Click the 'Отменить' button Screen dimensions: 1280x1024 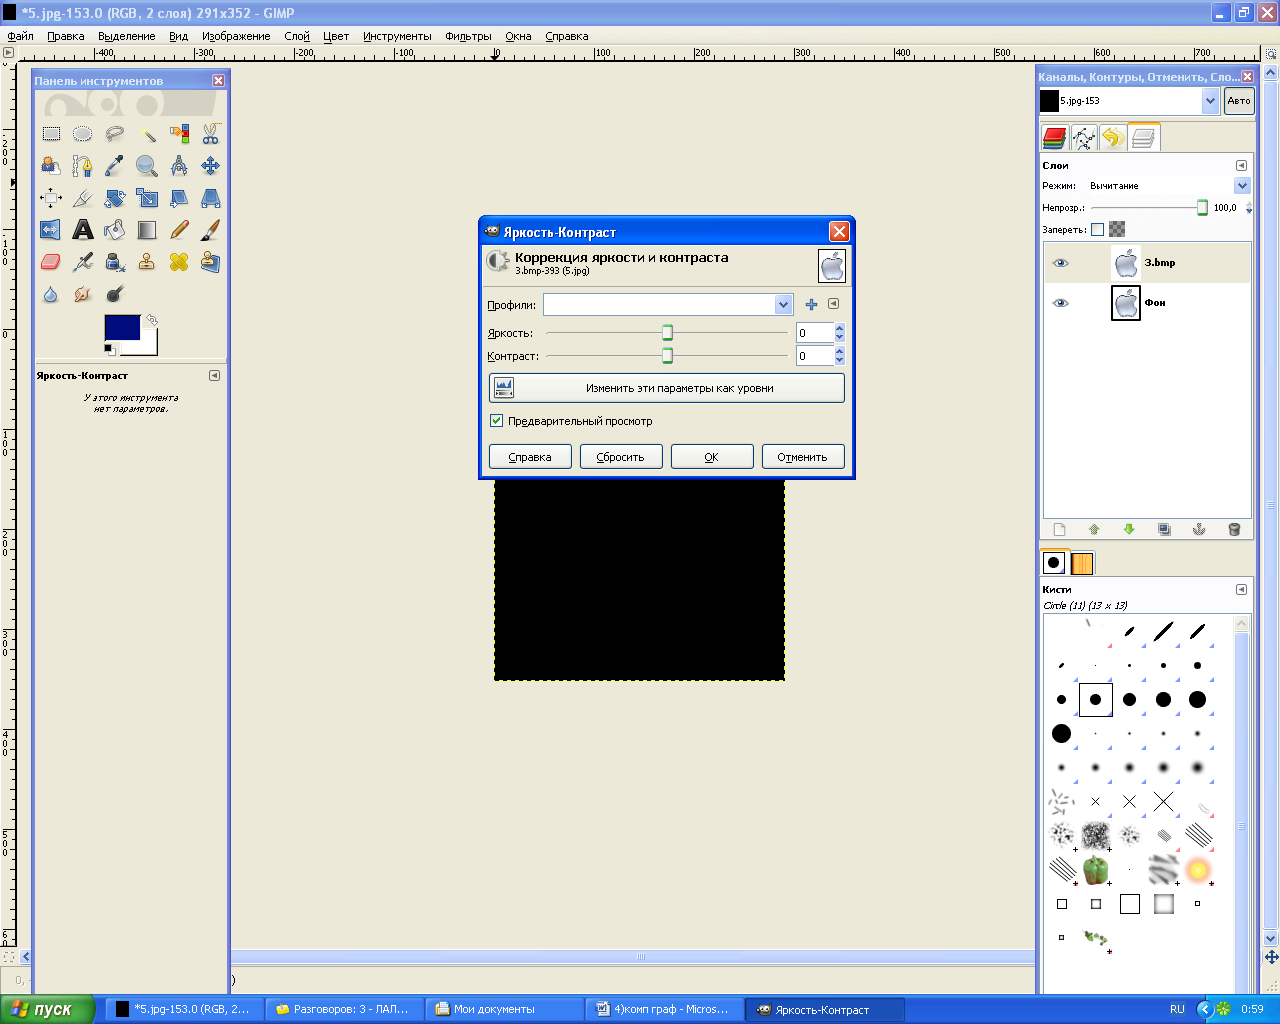[x=803, y=457]
